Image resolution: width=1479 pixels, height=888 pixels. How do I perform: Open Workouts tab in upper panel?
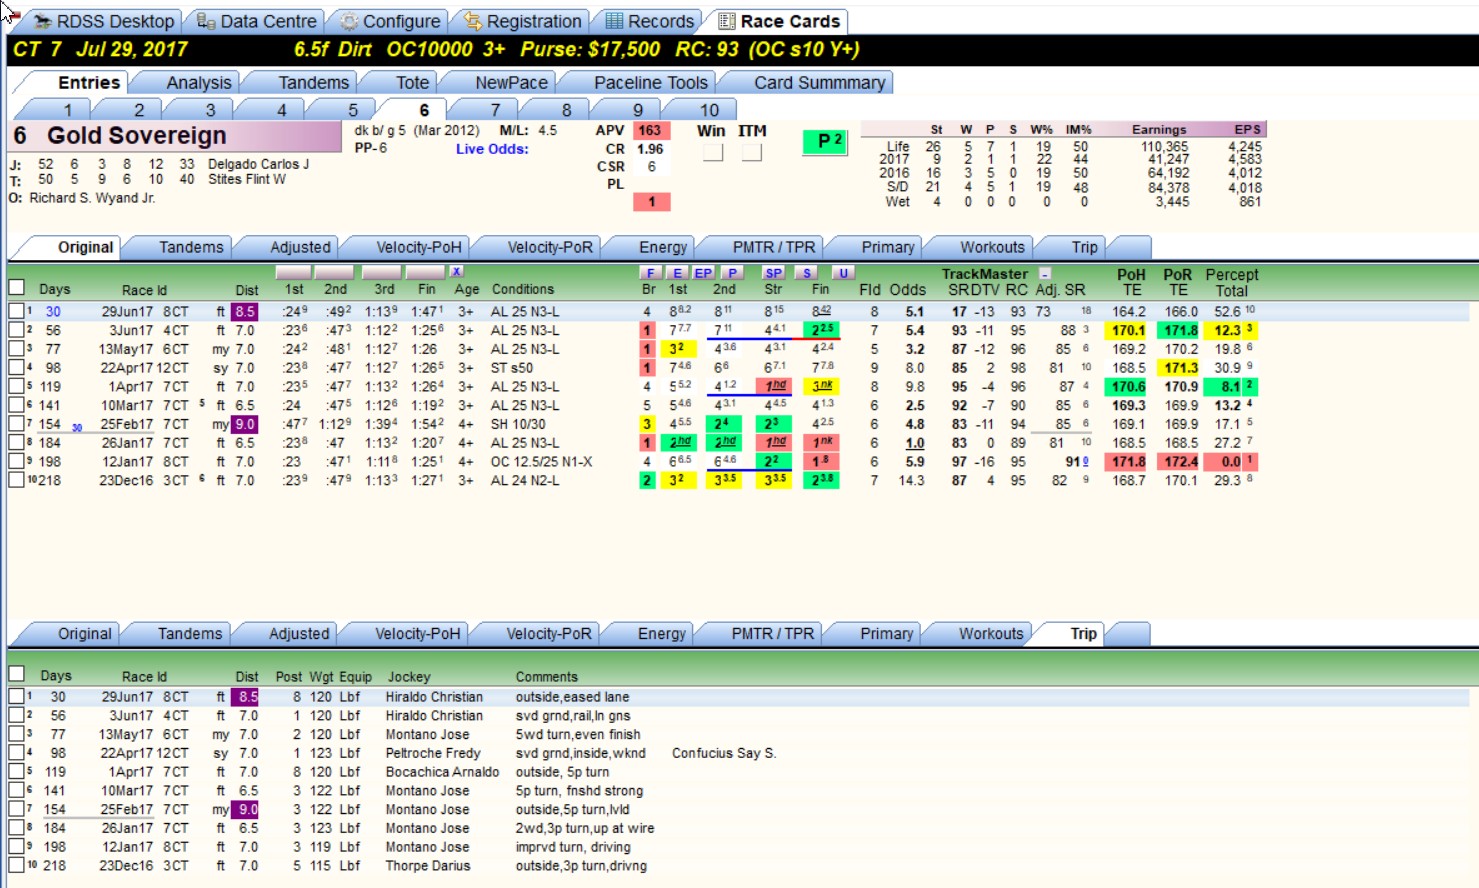tap(992, 247)
